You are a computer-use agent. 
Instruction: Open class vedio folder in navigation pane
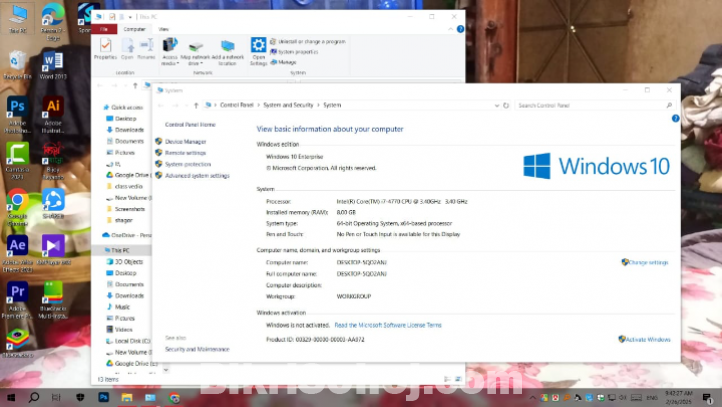tap(124, 186)
